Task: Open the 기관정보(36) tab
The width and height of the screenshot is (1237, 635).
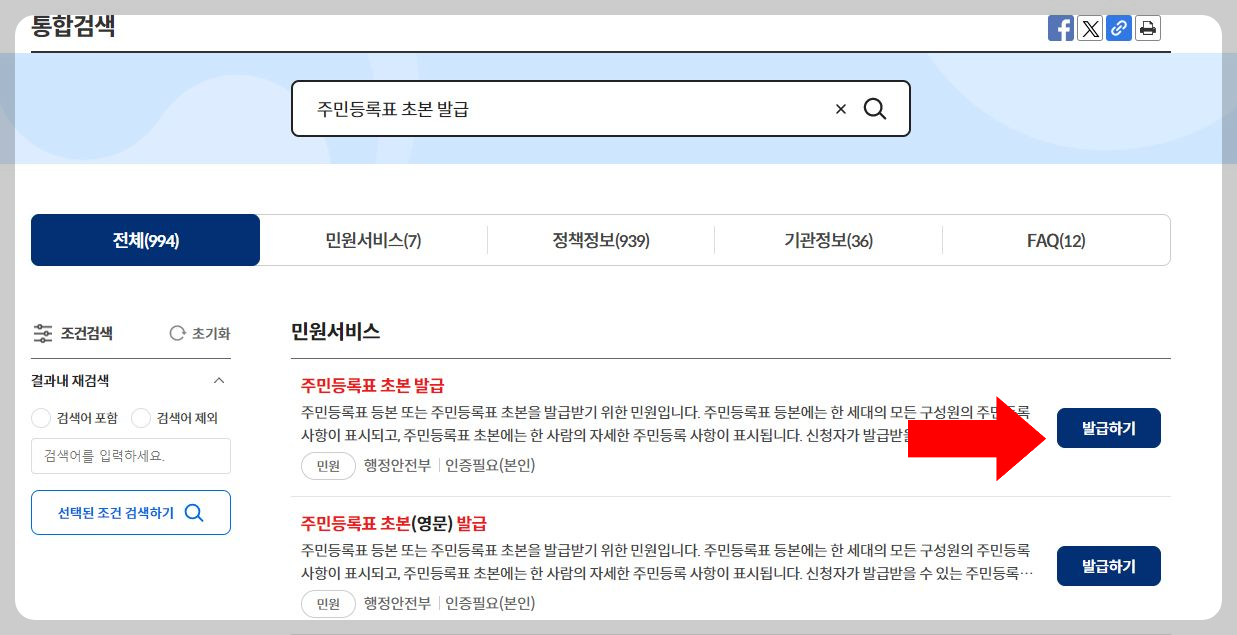Action: point(827,240)
